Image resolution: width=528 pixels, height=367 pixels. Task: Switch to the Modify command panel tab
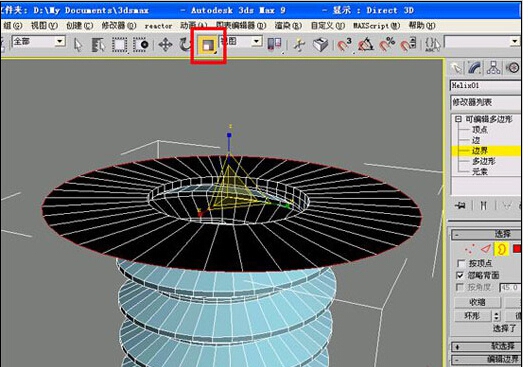(x=475, y=68)
